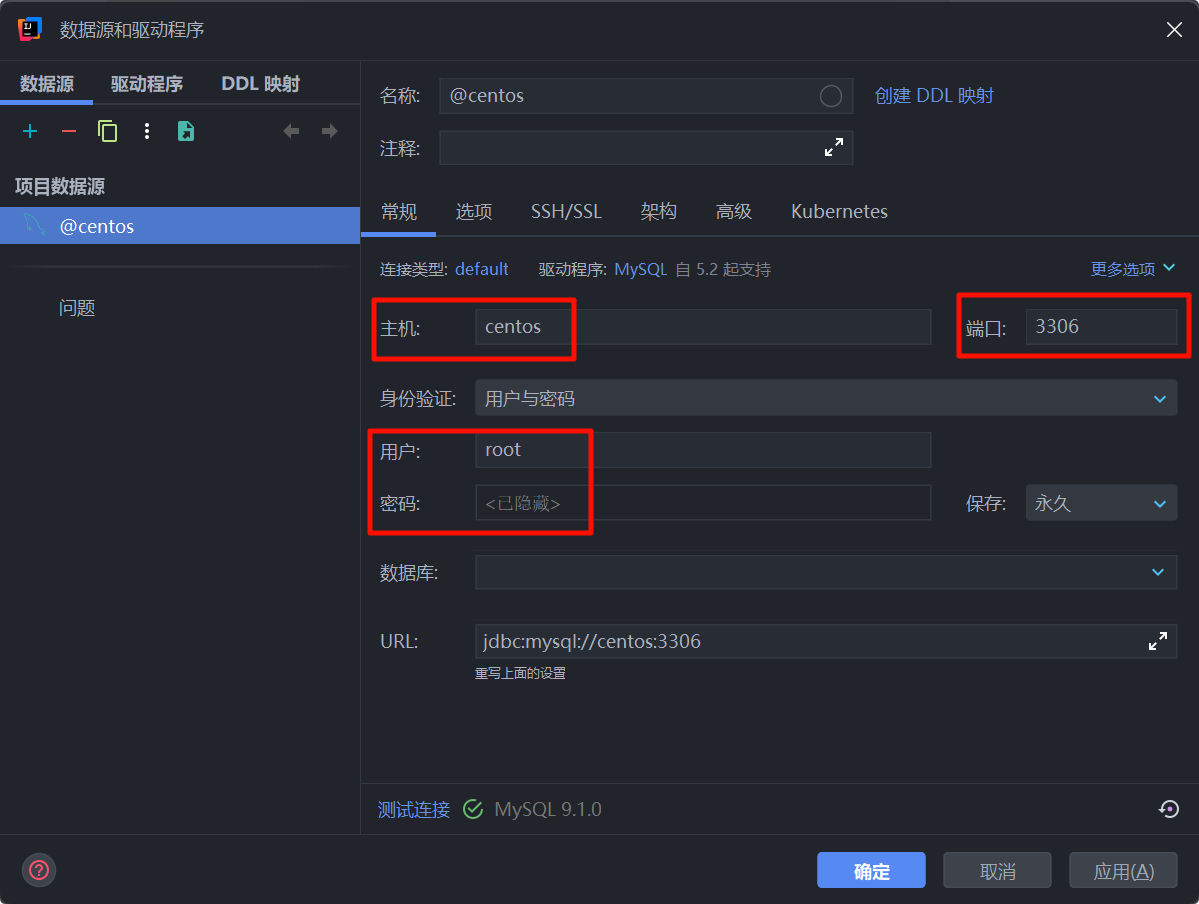The image size is (1199, 904).
Task: Click the green connection success checkmark icon
Action: [473, 809]
